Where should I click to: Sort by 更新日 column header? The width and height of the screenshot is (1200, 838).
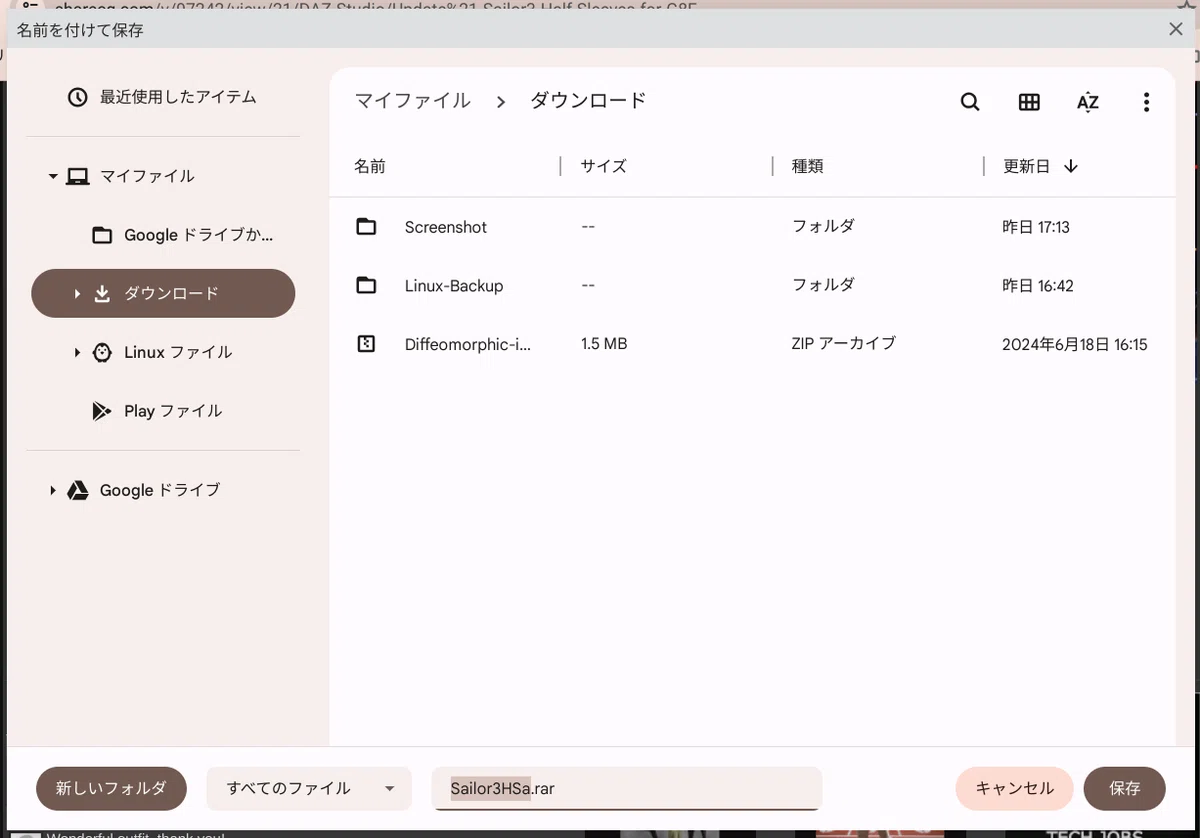point(1027,166)
